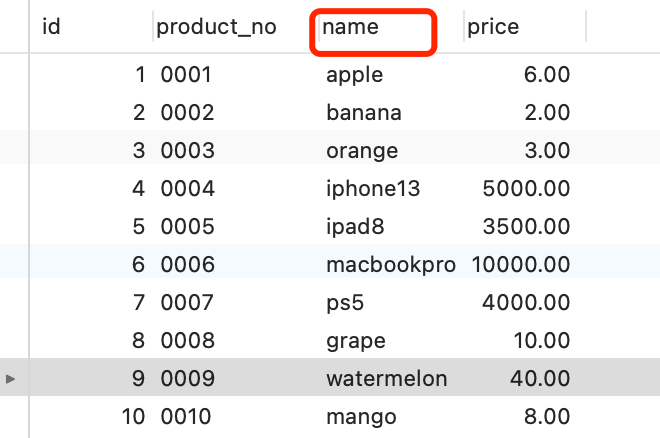Viewport: 660px width, 438px height.
Task: Click the id column header
Action: point(52,28)
